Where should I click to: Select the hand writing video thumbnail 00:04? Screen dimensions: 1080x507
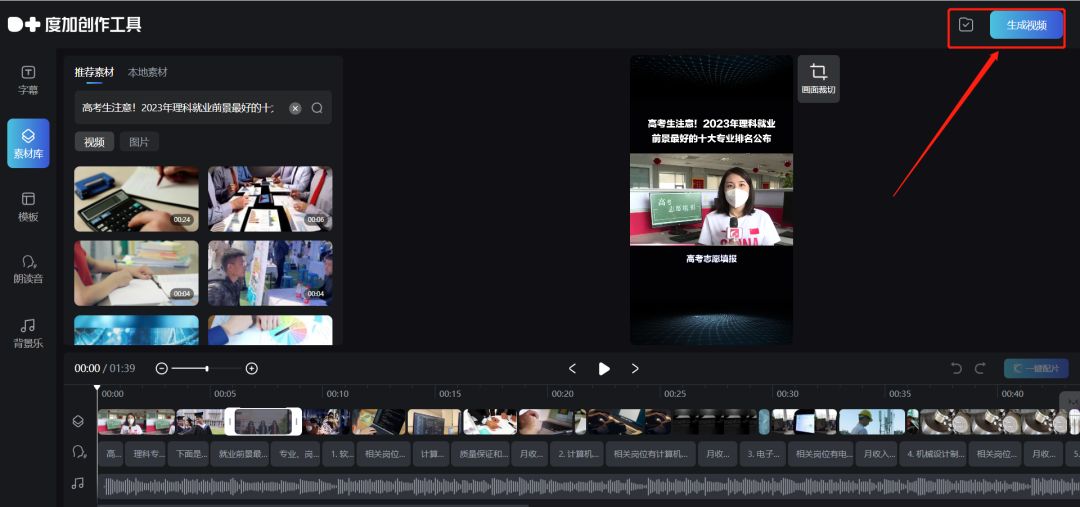click(x=136, y=273)
